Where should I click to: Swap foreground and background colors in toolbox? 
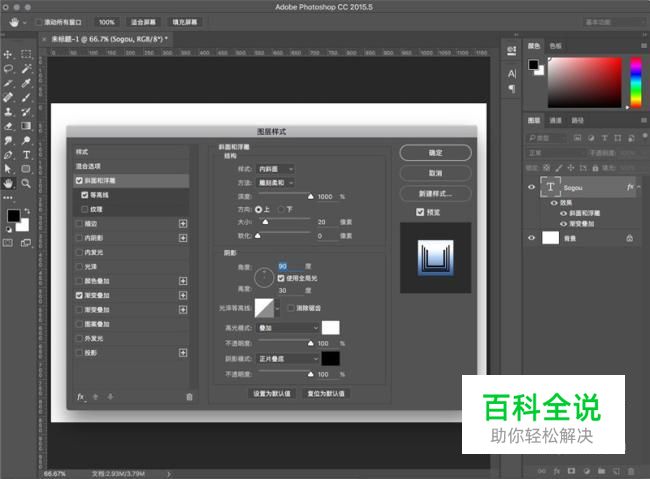27,211
